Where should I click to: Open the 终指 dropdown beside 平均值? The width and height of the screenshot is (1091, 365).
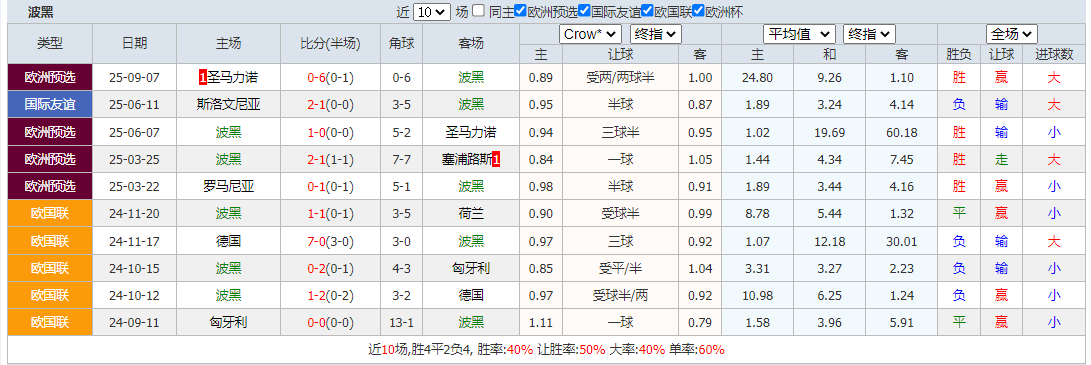pos(869,34)
